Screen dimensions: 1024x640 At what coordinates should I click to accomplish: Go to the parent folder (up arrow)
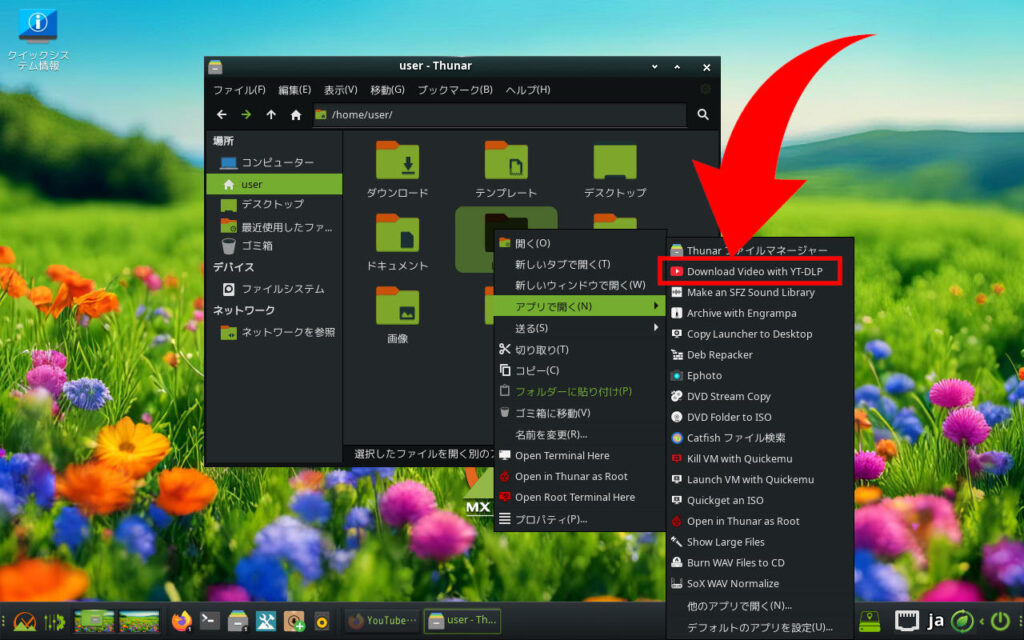point(271,115)
